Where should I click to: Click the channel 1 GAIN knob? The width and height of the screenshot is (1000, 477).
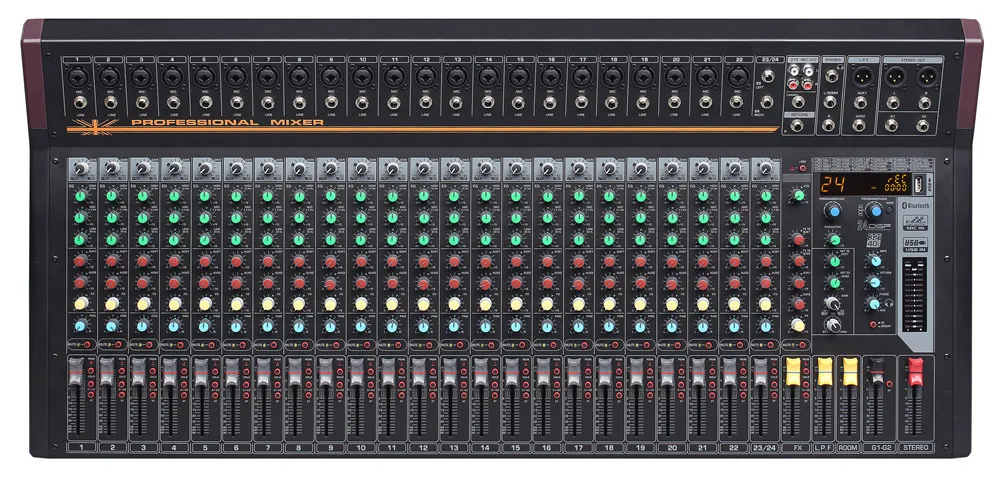pyautogui.click(x=81, y=169)
